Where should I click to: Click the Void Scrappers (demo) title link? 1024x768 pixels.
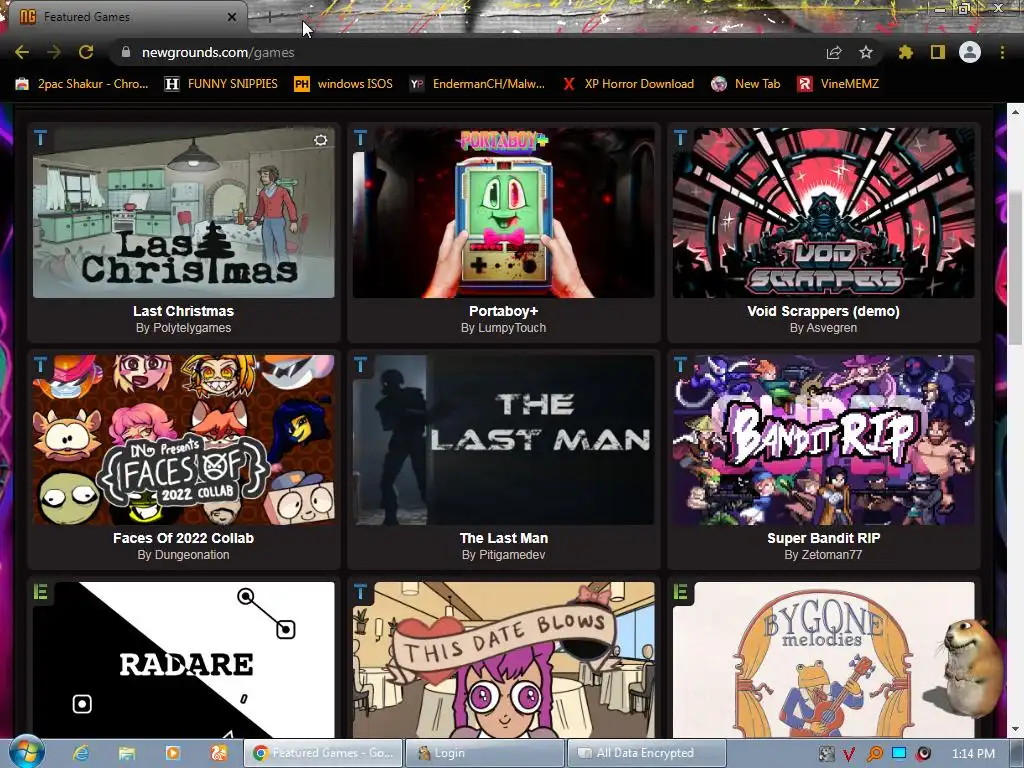coord(824,311)
